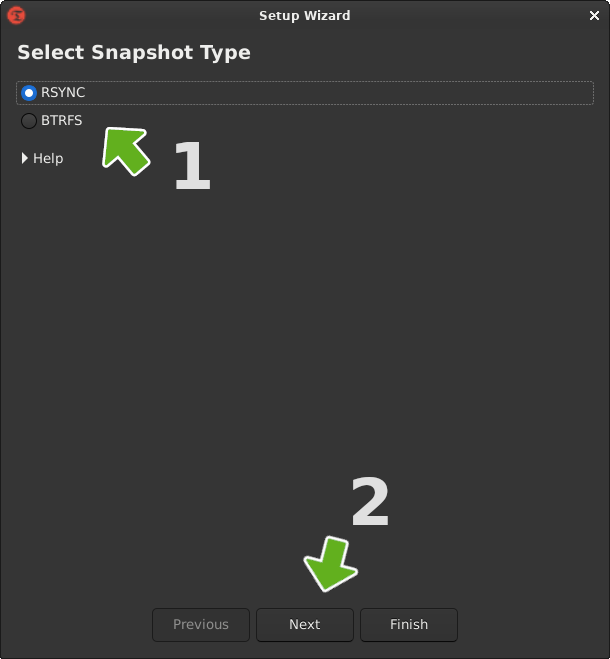Screen dimensions: 610x659
Task: Click the Timeshift app icon in title bar
Action: [x=16, y=15]
